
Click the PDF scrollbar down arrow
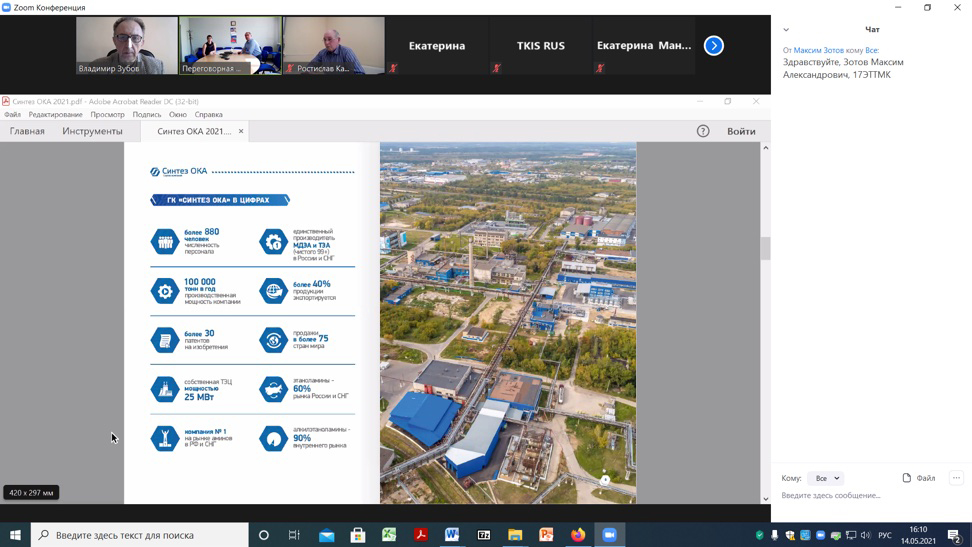pyautogui.click(x=766, y=499)
